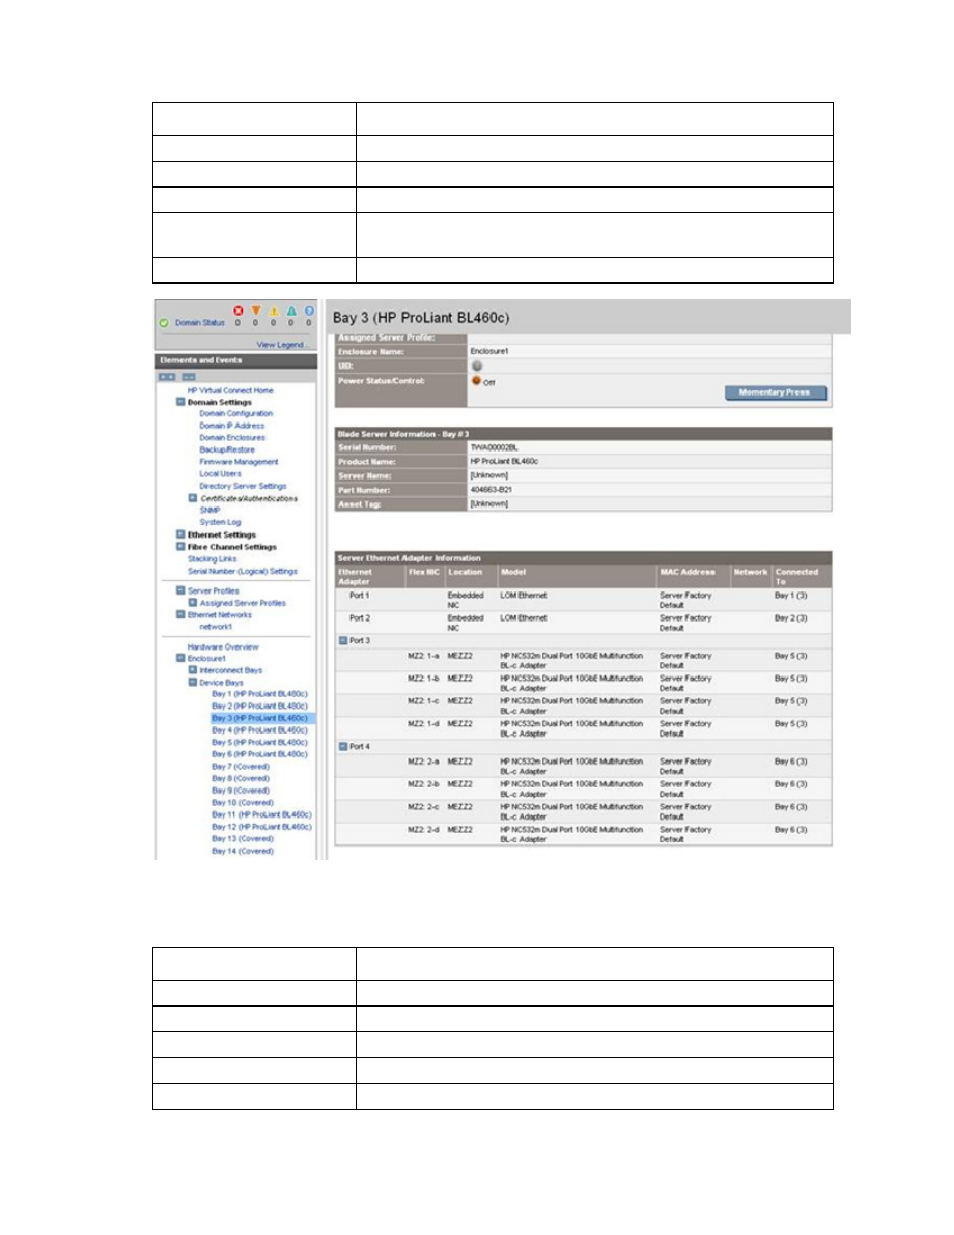Viewport: 954px width, 1235px height.
Task: Open Domain Enclosures page
Action: [x=232, y=437]
